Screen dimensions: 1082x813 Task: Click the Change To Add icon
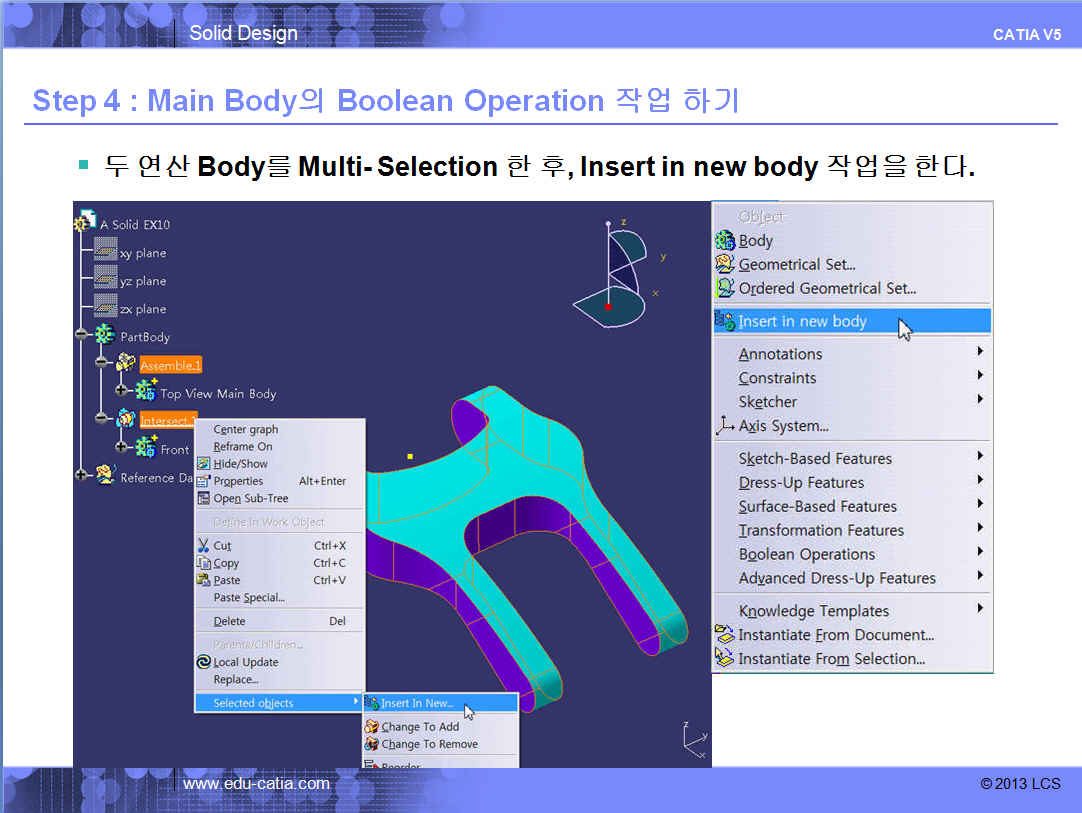click(372, 727)
